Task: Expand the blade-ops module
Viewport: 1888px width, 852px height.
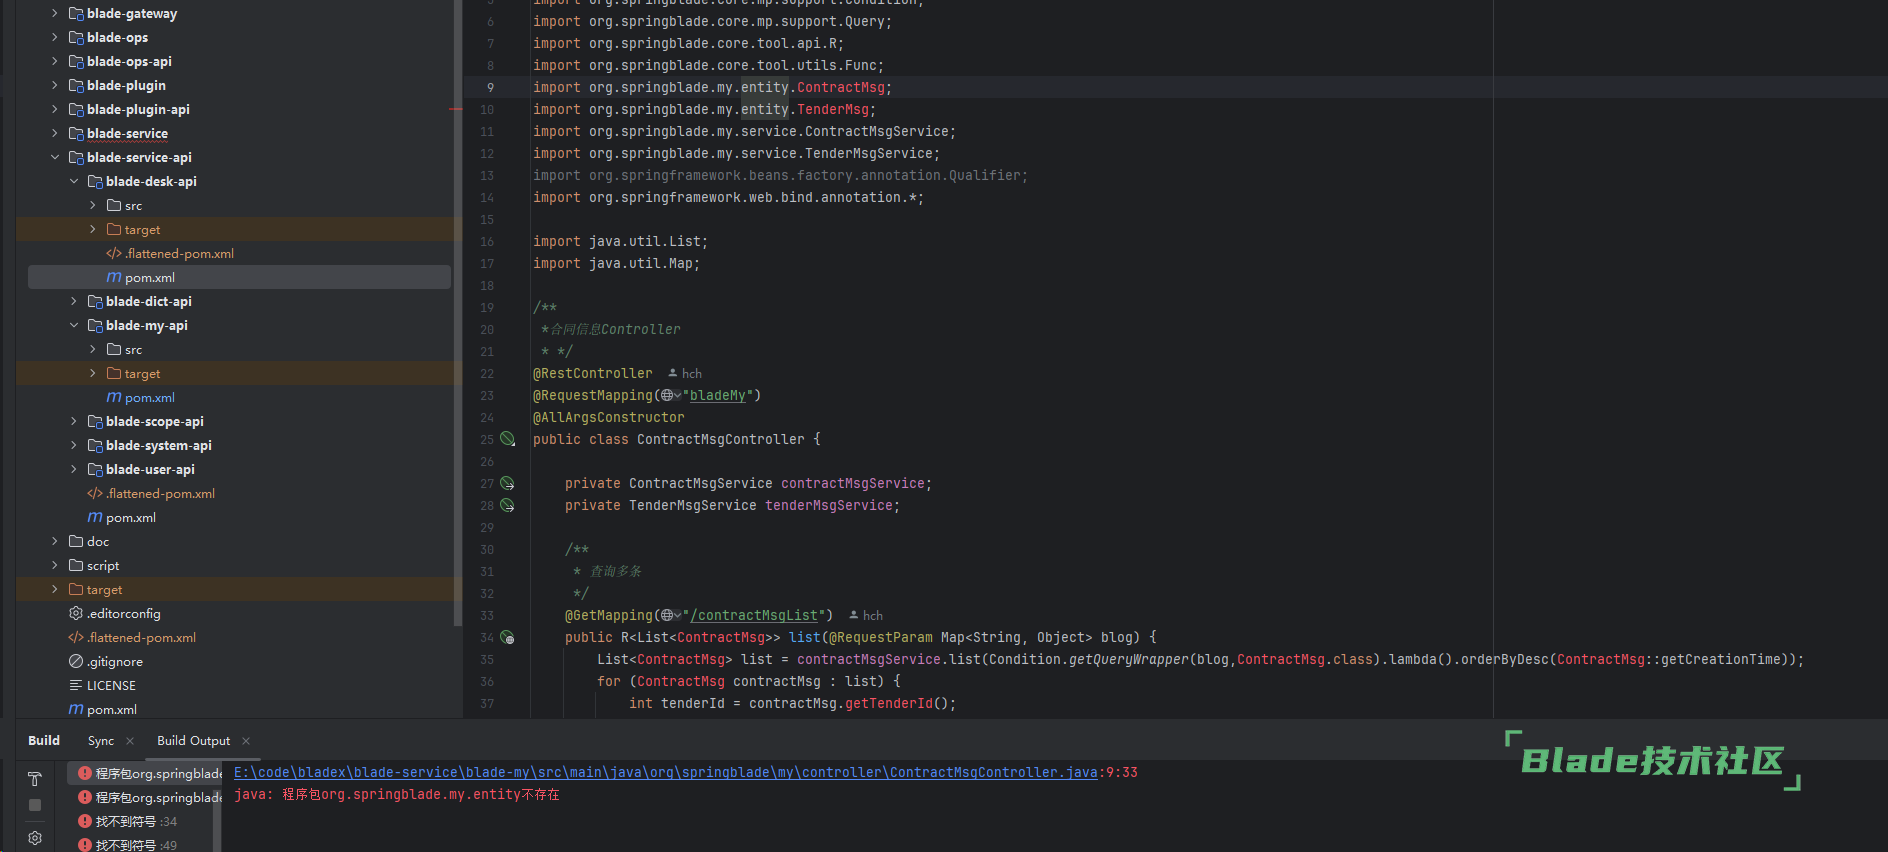Action: (55, 37)
